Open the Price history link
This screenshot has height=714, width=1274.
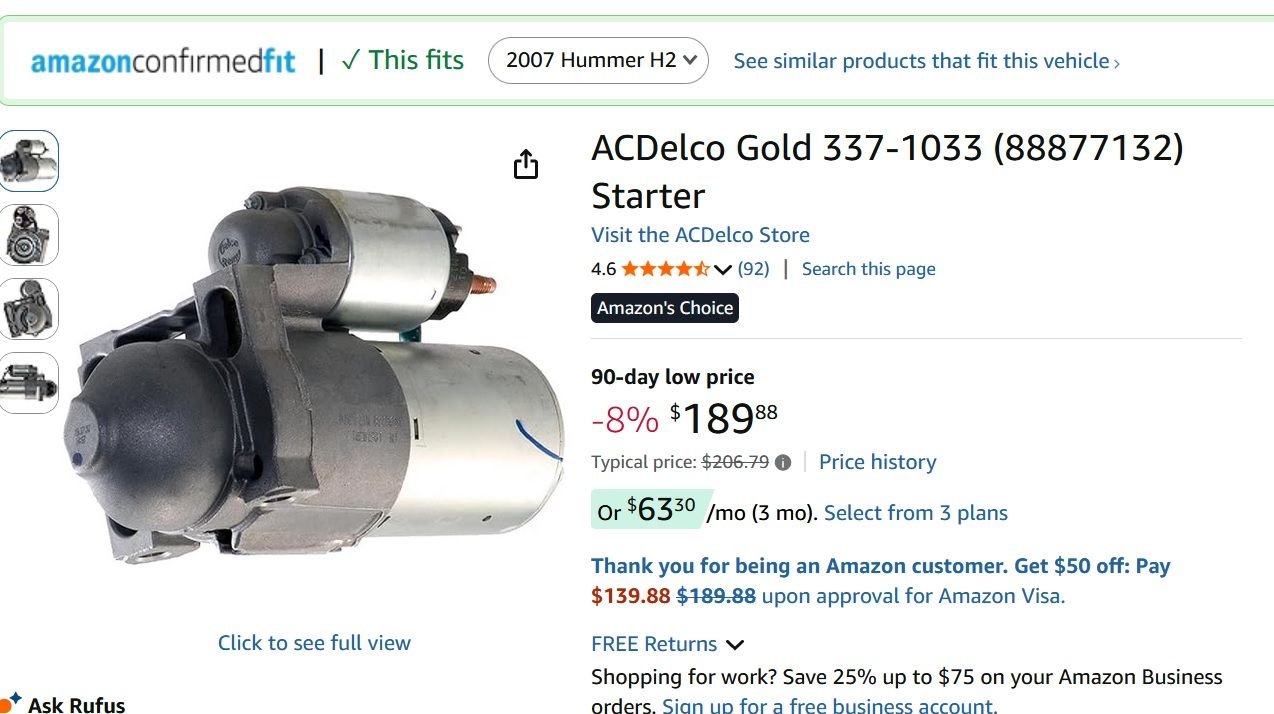click(x=877, y=462)
